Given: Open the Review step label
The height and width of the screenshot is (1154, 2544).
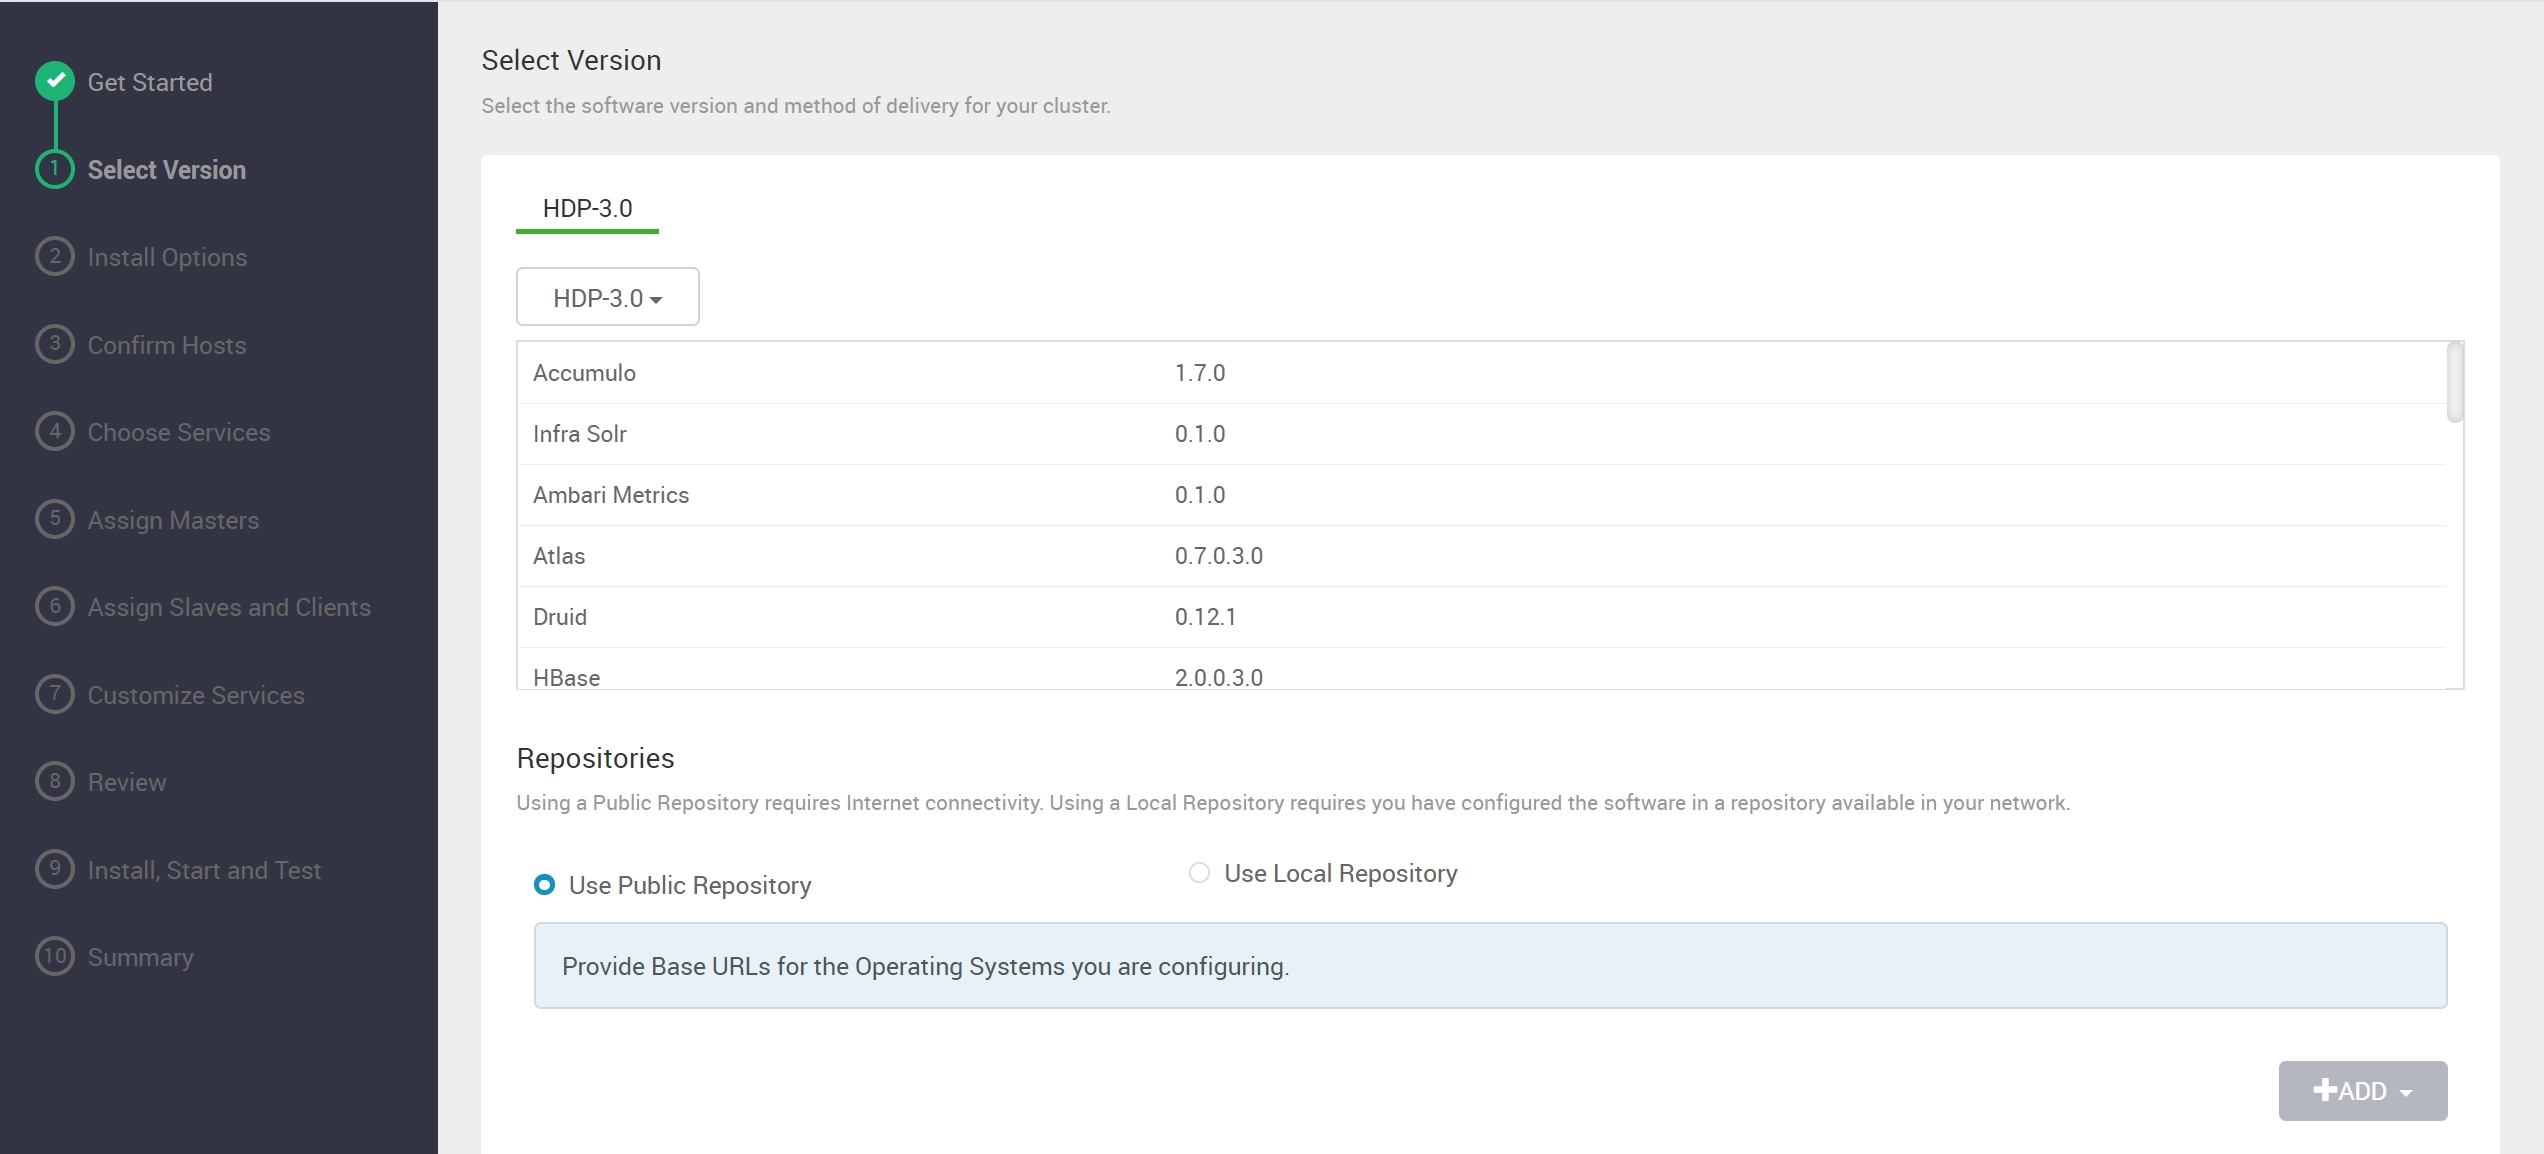Looking at the screenshot, I should click(127, 782).
